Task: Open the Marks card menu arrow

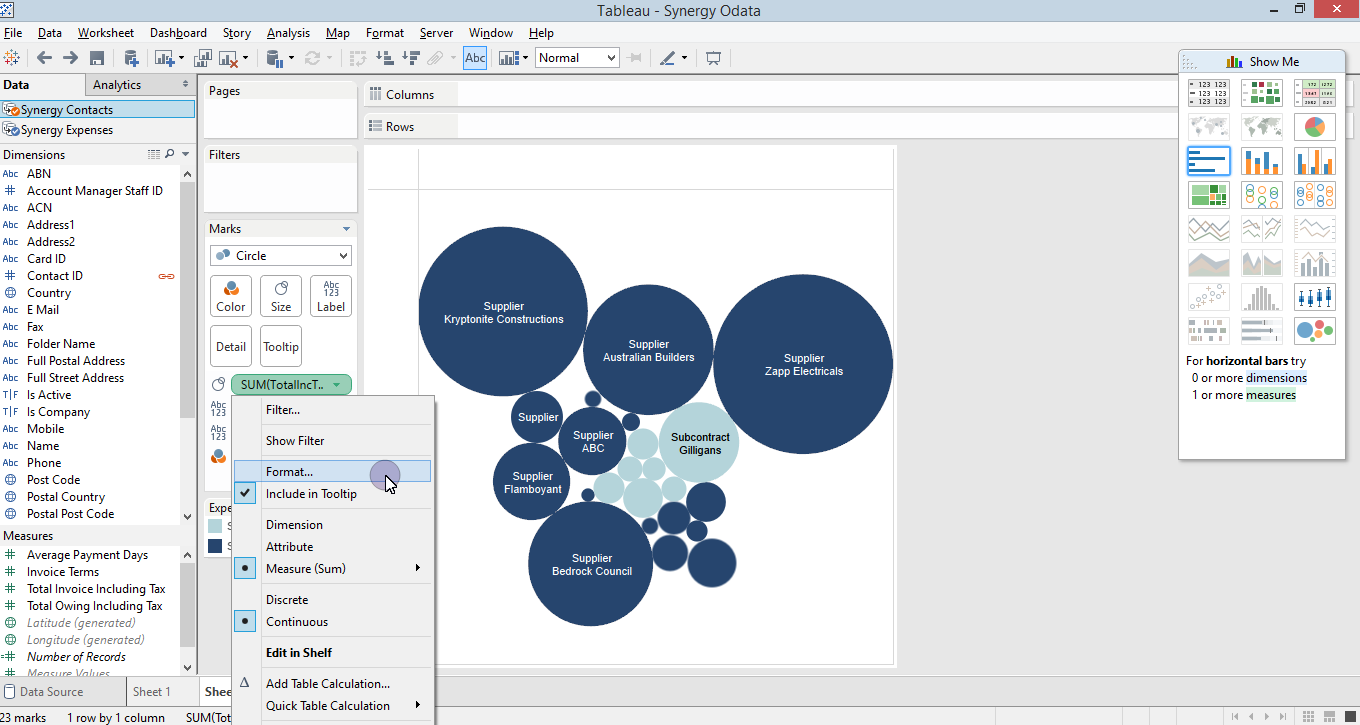Action: point(346,229)
